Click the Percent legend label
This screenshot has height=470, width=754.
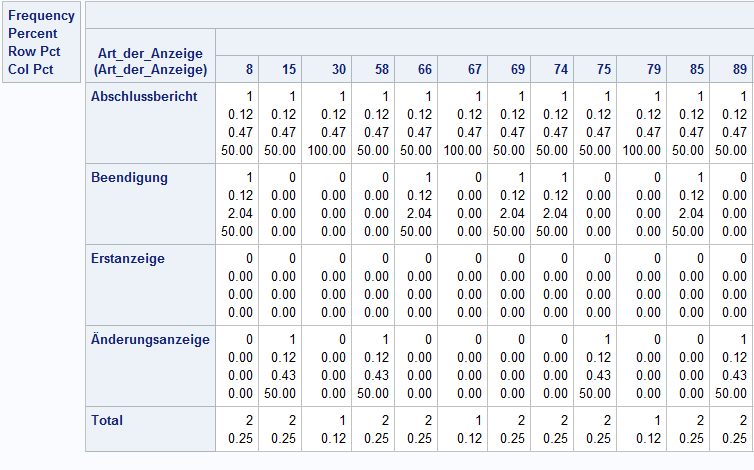[33, 34]
